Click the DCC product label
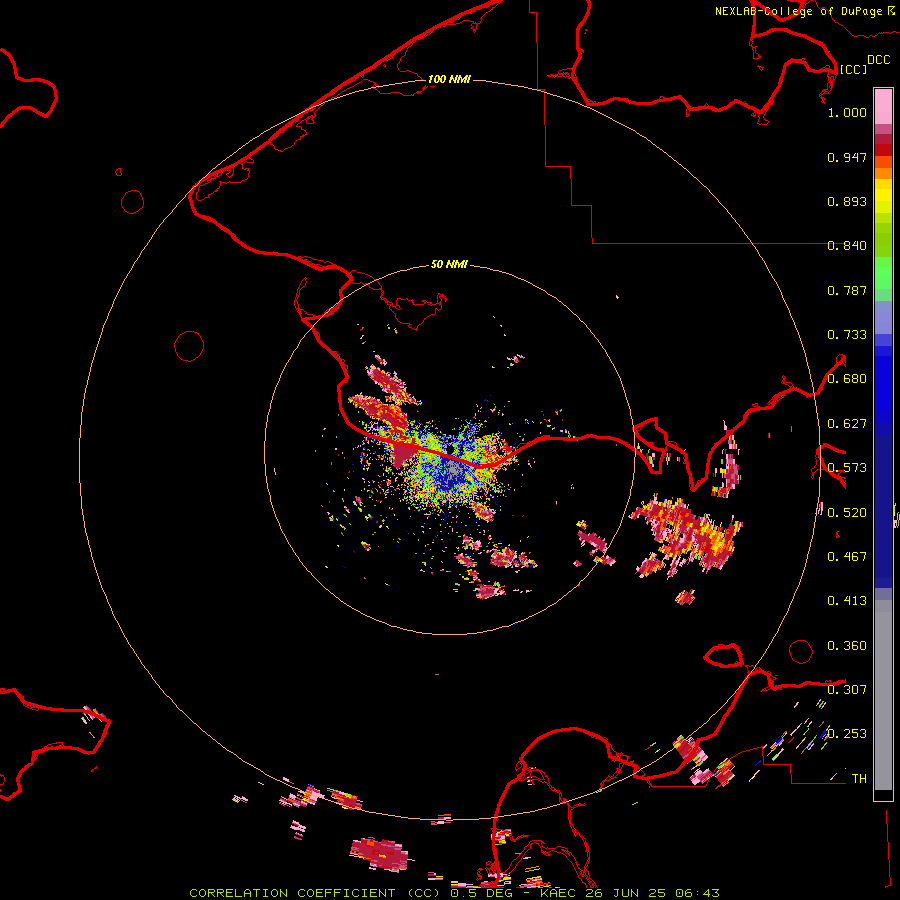 (878, 60)
